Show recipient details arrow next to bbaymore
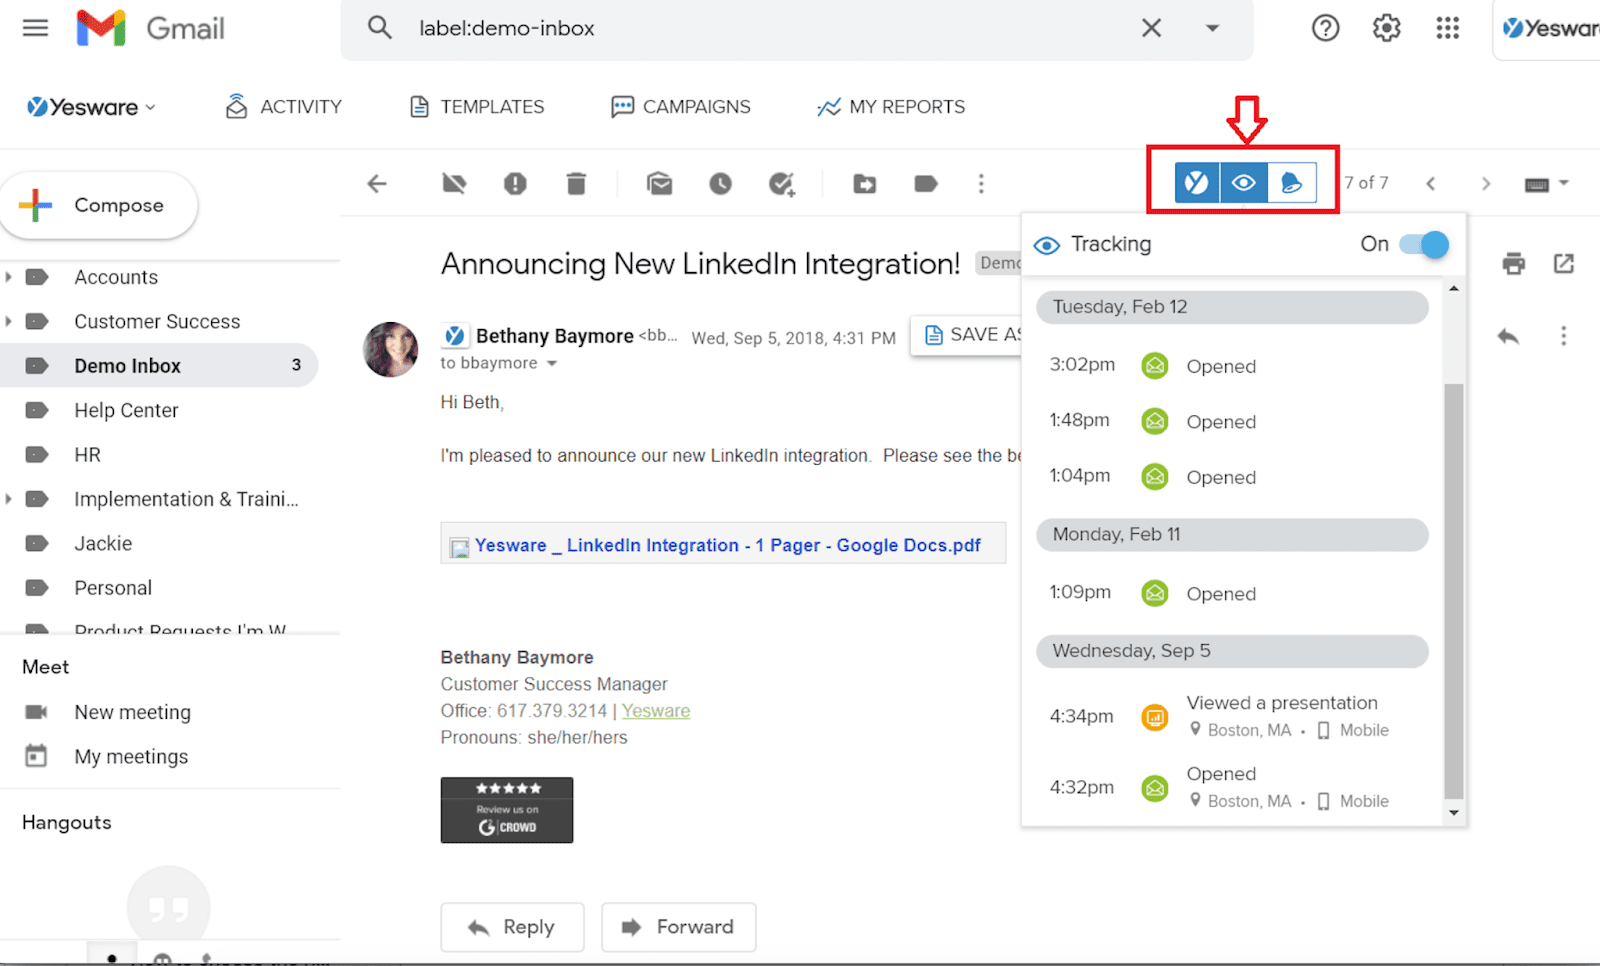 point(551,364)
